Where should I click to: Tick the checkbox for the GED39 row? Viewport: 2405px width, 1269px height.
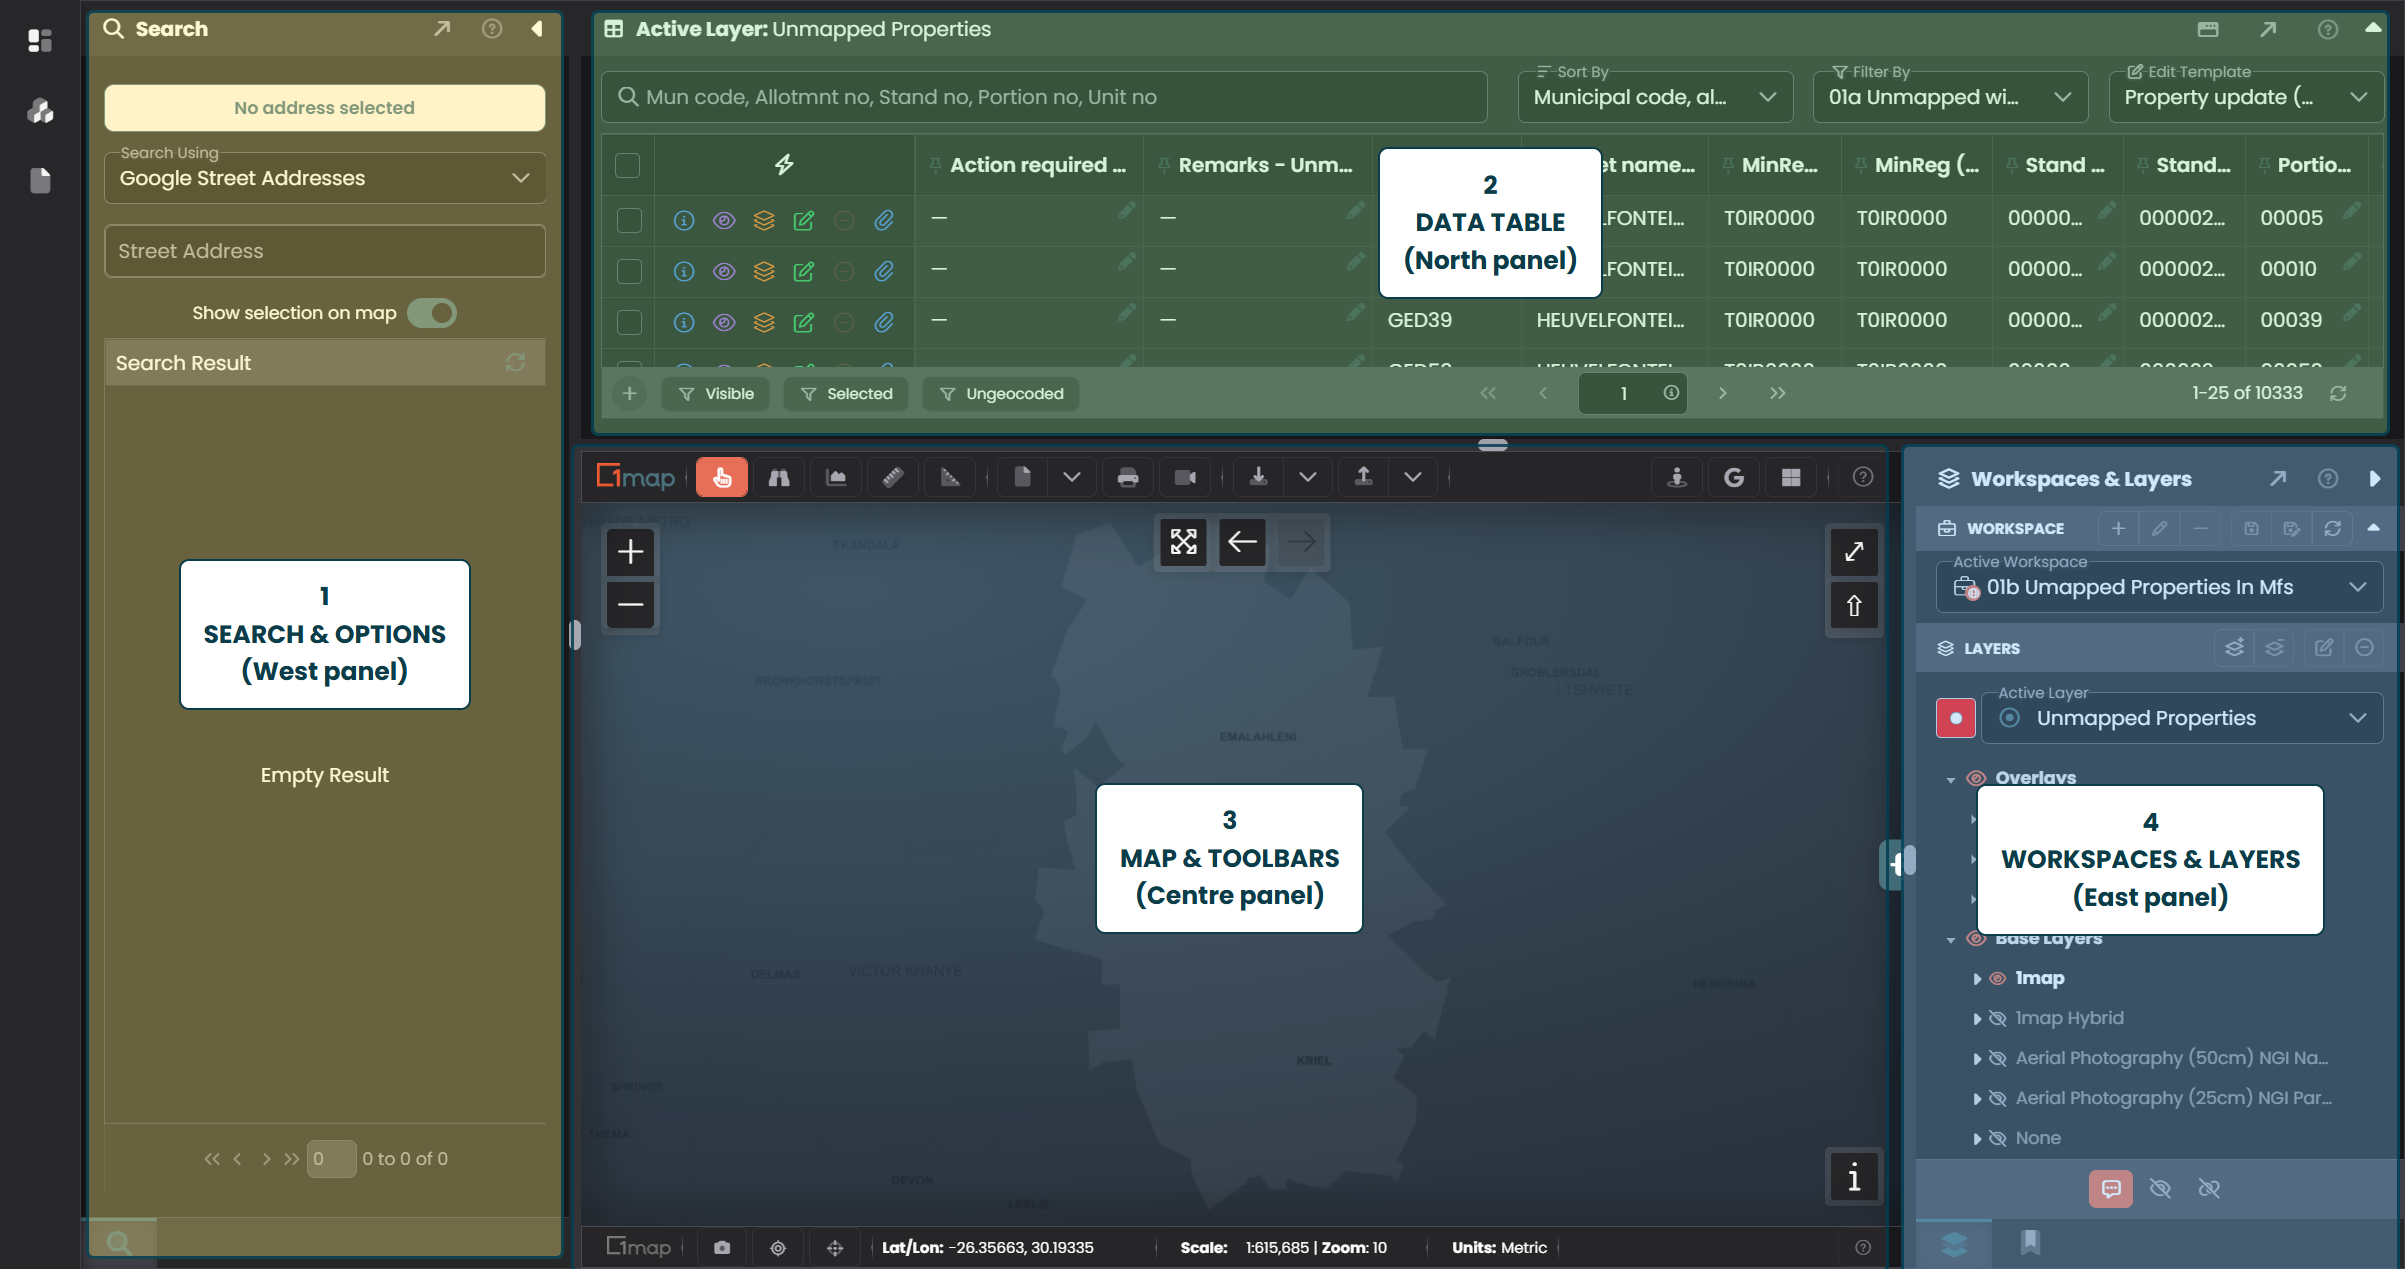[629, 322]
